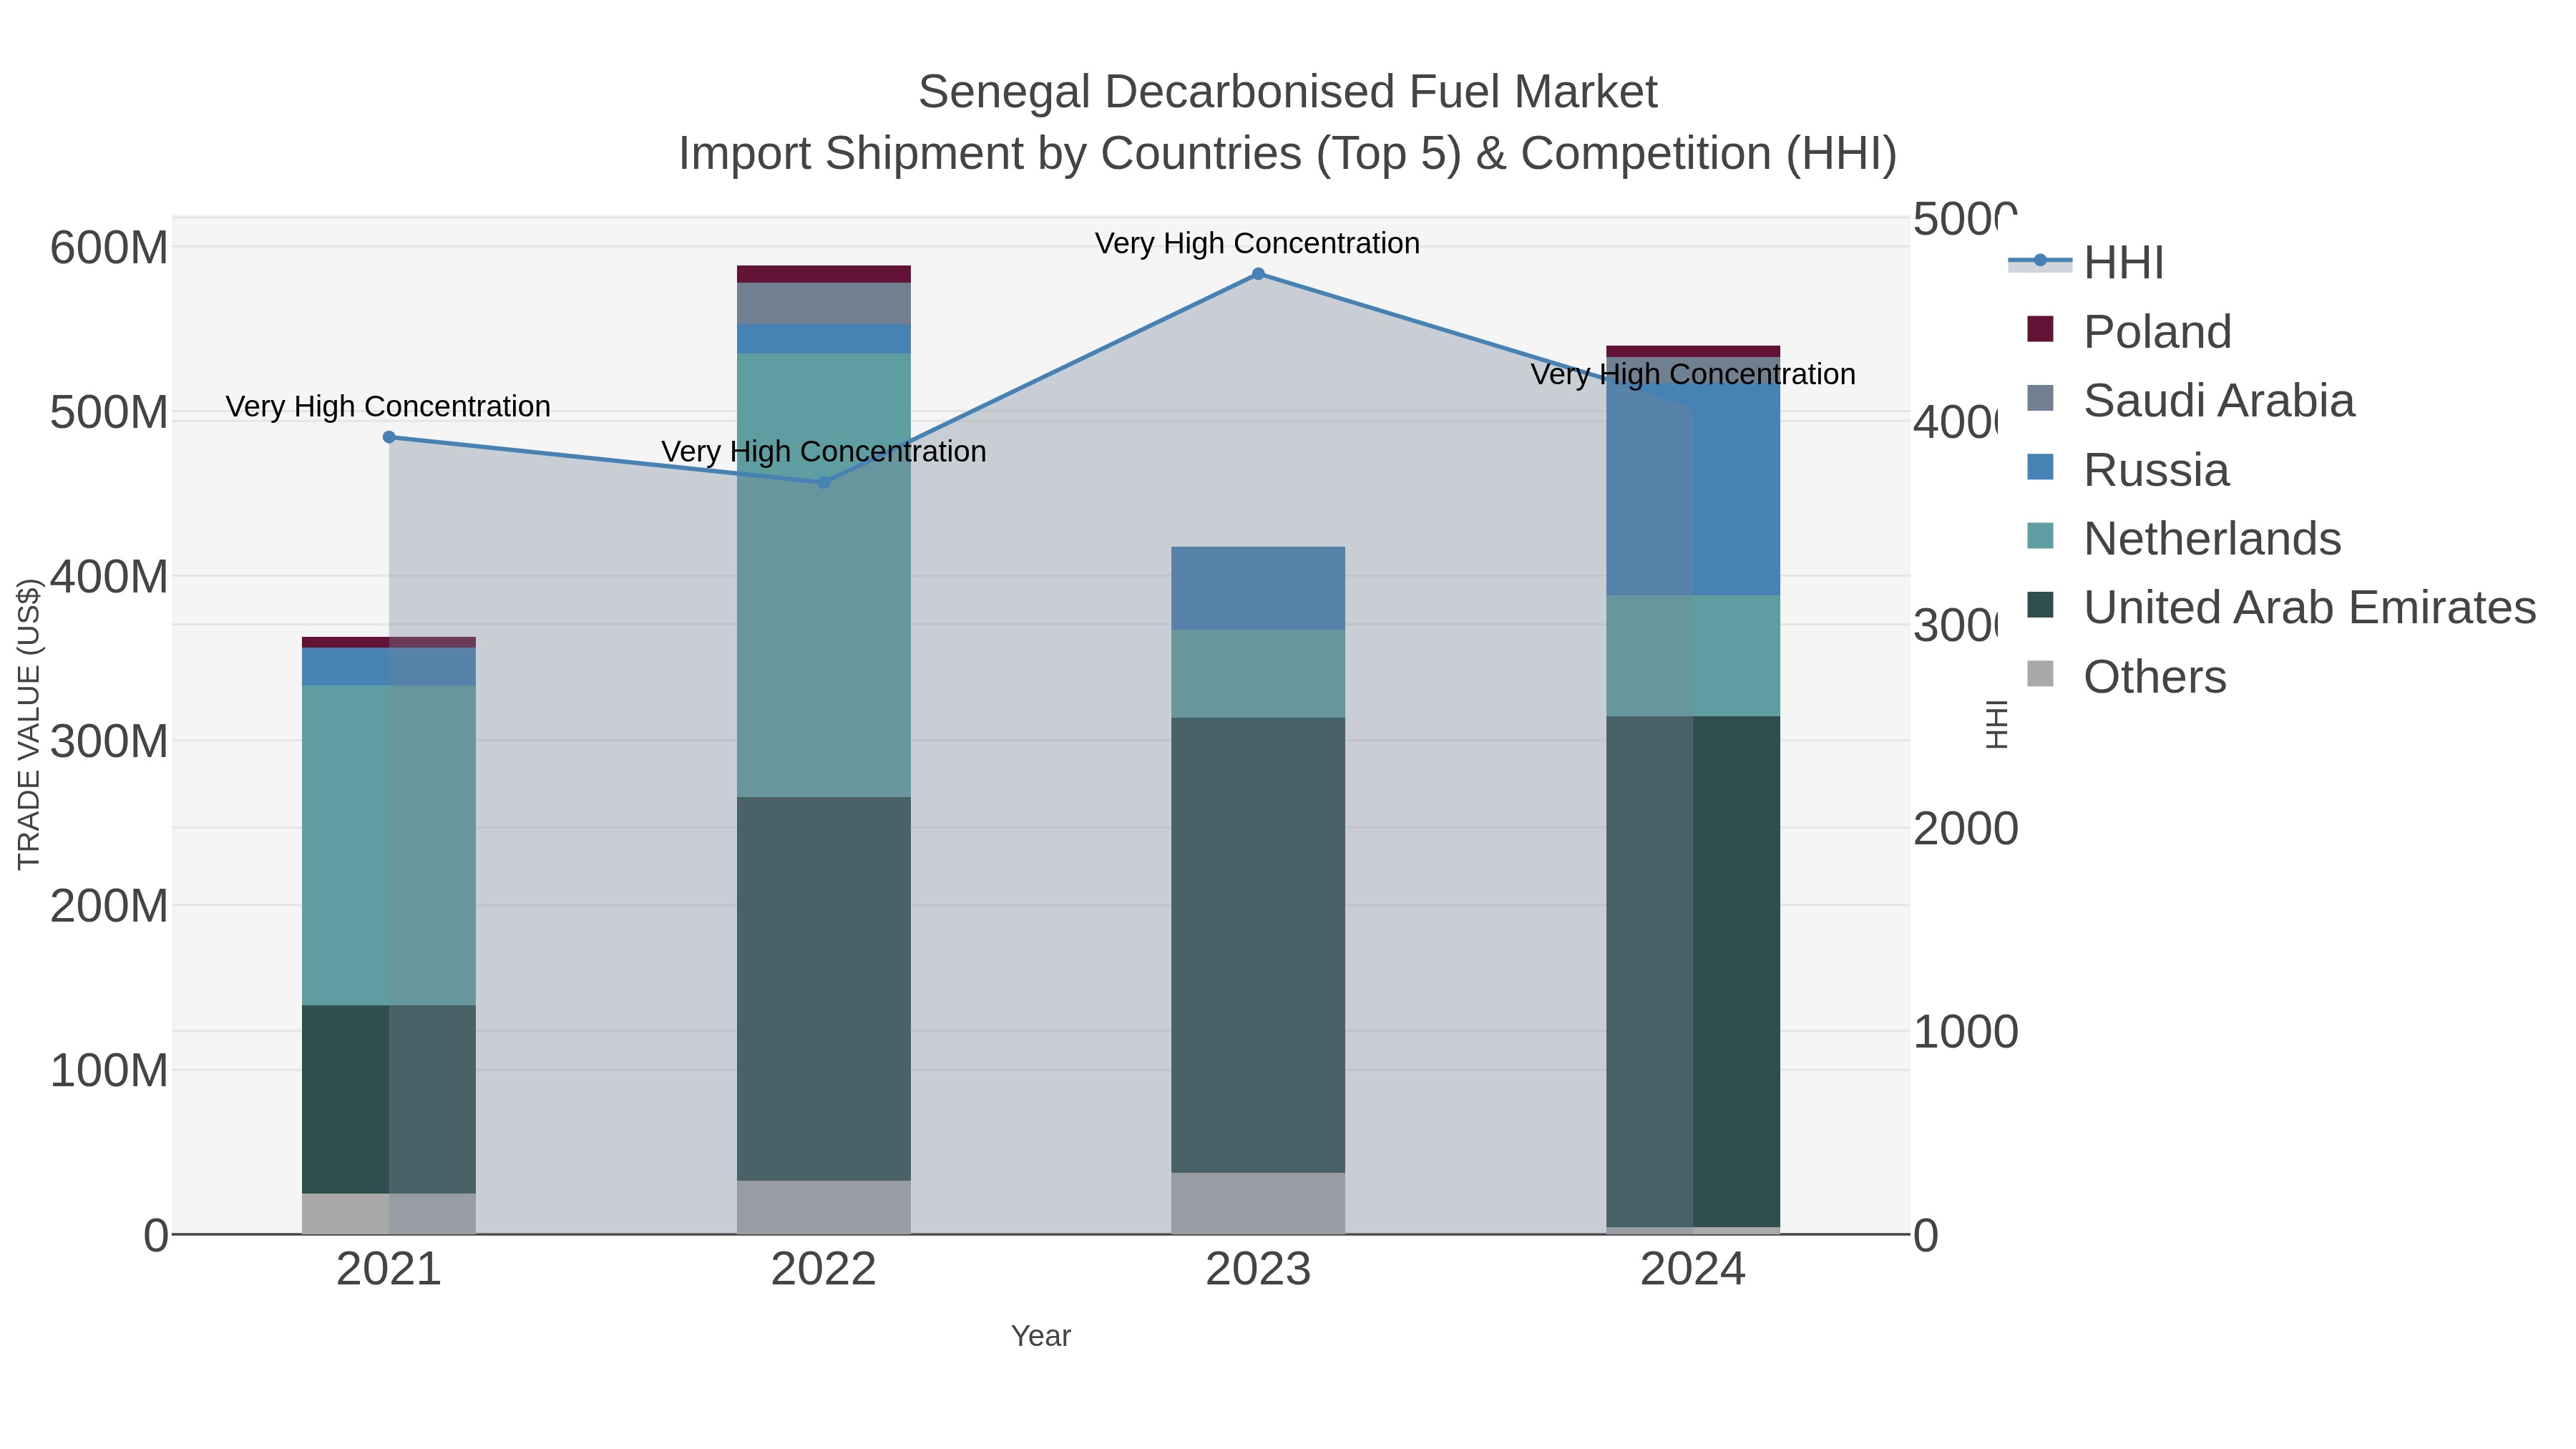Toggle the HHI line legend entry
This screenshot has width=2576, height=1449.
tap(2086, 262)
